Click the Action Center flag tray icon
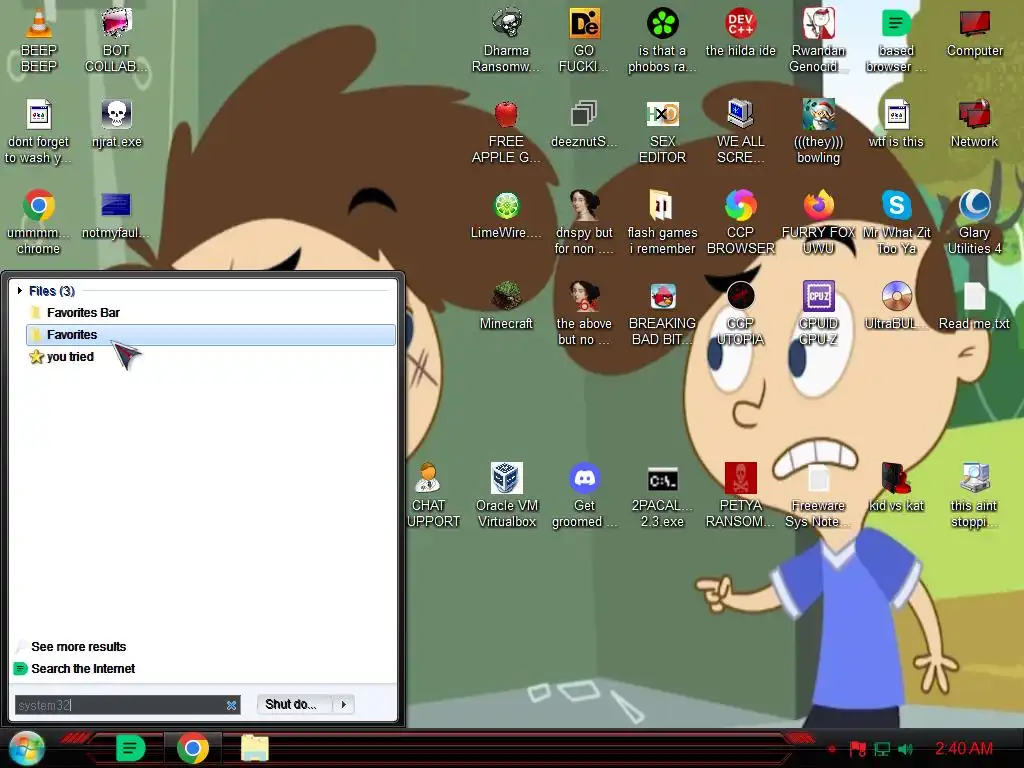This screenshot has width=1024, height=768. (x=857, y=748)
